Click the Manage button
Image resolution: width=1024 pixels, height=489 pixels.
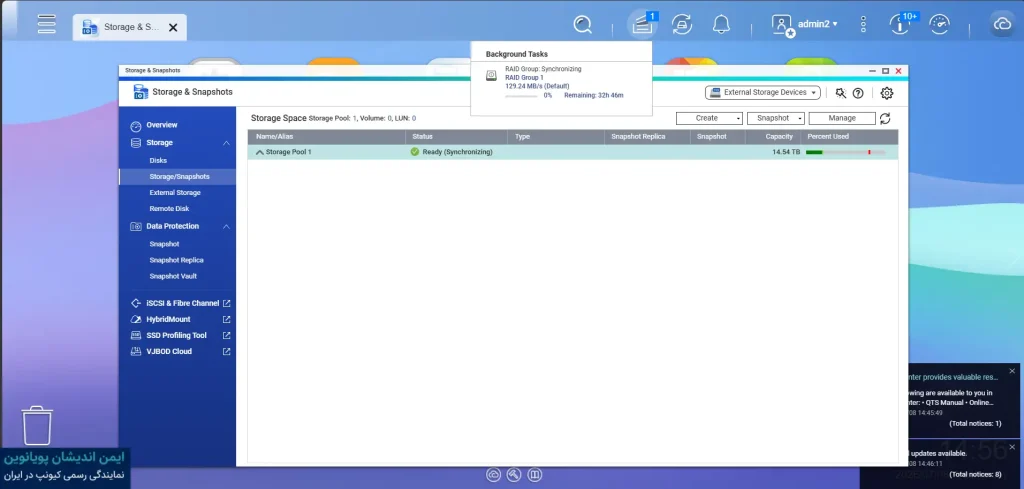coord(842,118)
